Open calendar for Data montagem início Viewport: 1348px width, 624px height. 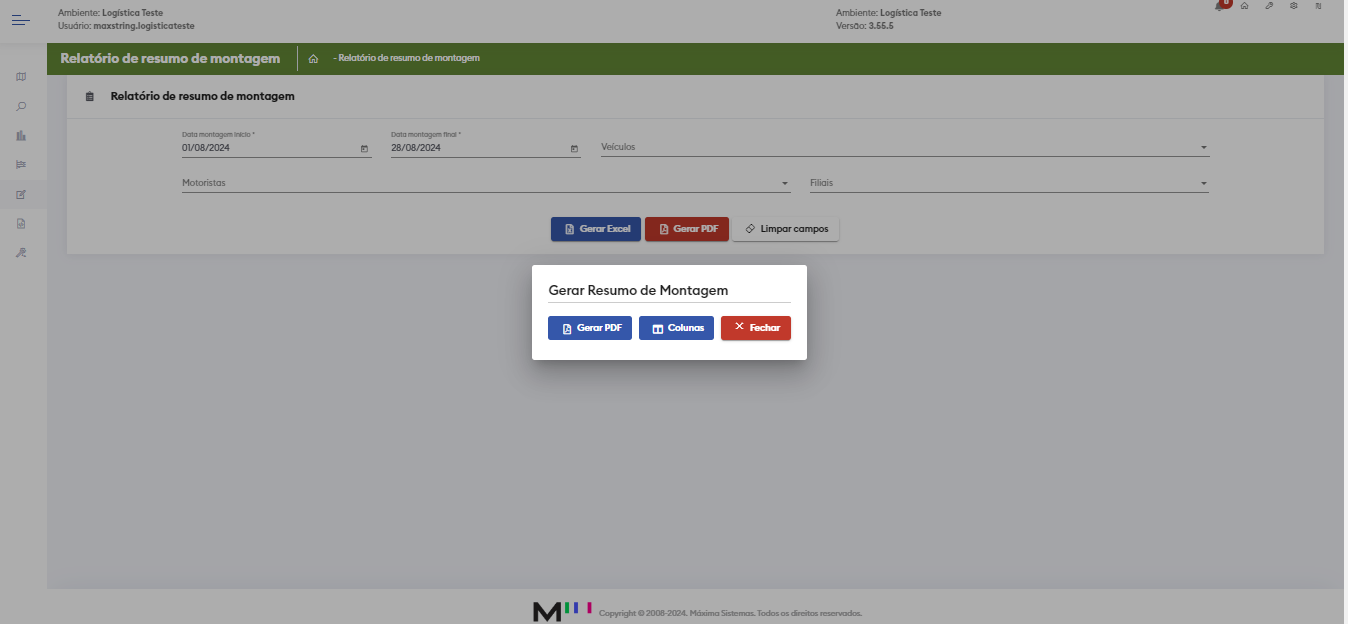[x=364, y=148]
